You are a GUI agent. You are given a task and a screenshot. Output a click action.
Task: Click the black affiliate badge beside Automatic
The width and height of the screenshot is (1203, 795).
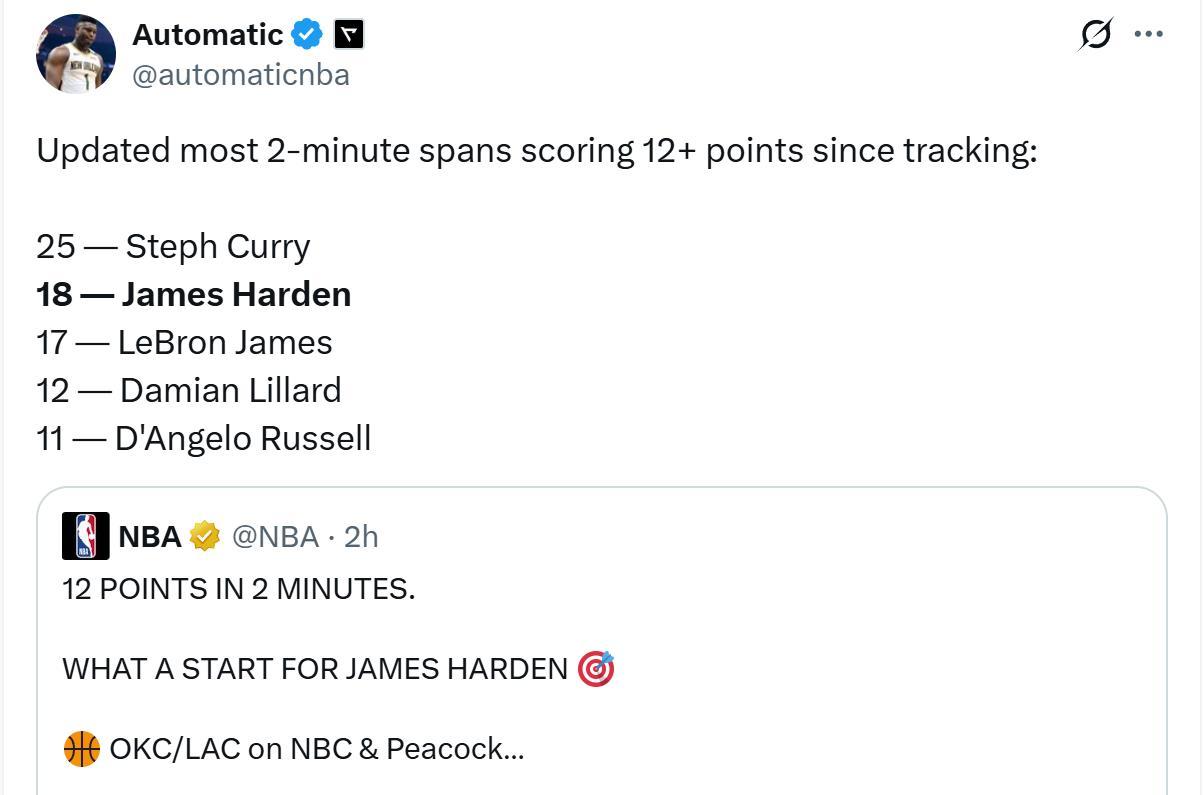[x=348, y=35]
